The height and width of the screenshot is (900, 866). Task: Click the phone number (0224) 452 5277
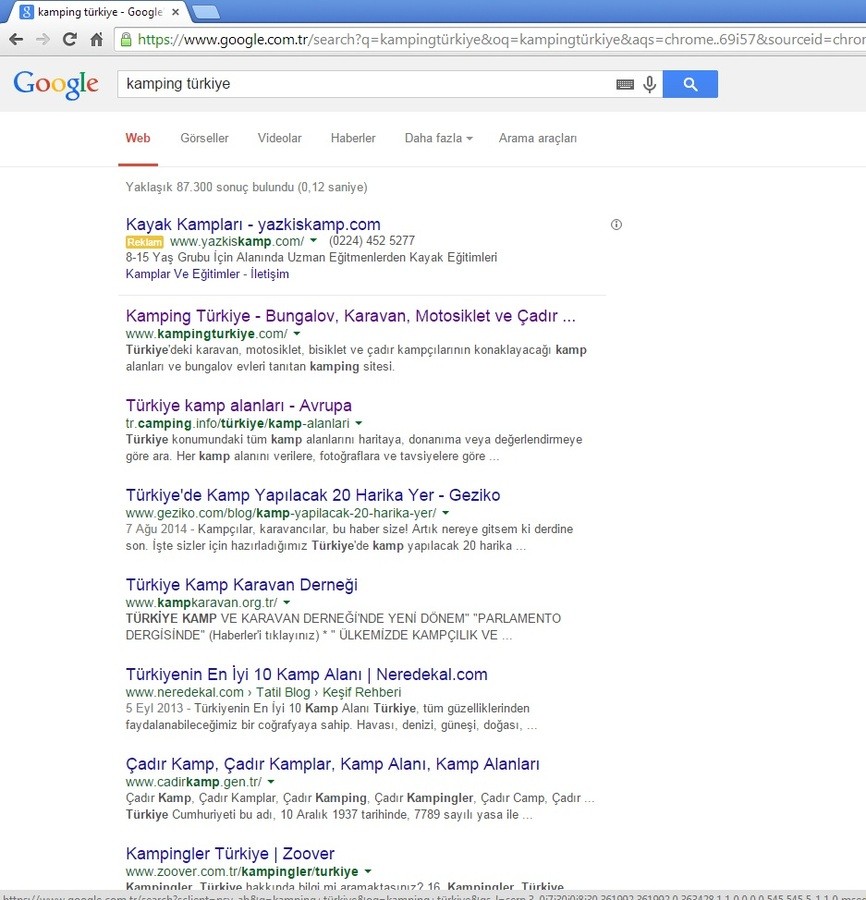tap(372, 240)
